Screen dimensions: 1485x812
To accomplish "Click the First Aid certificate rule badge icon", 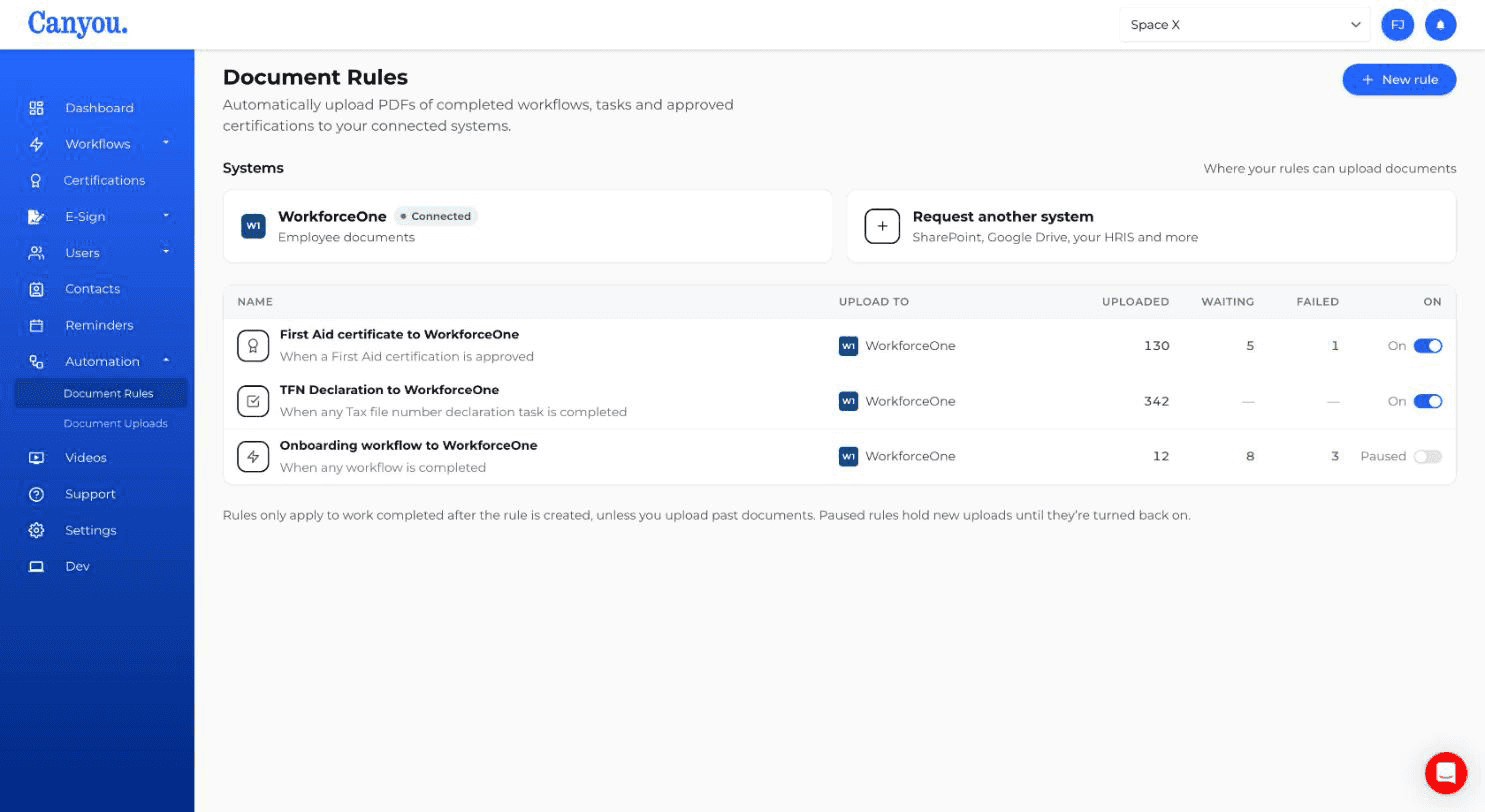I will pos(253,346).
